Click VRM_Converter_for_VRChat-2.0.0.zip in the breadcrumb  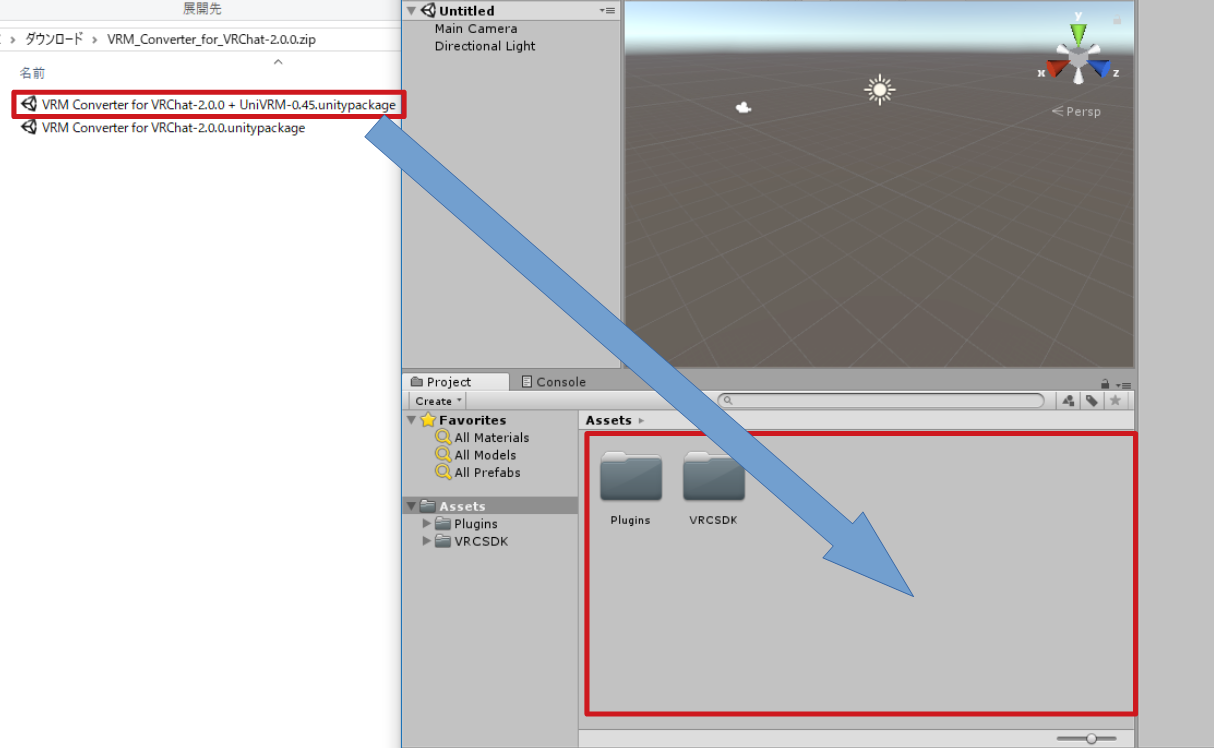211,40
